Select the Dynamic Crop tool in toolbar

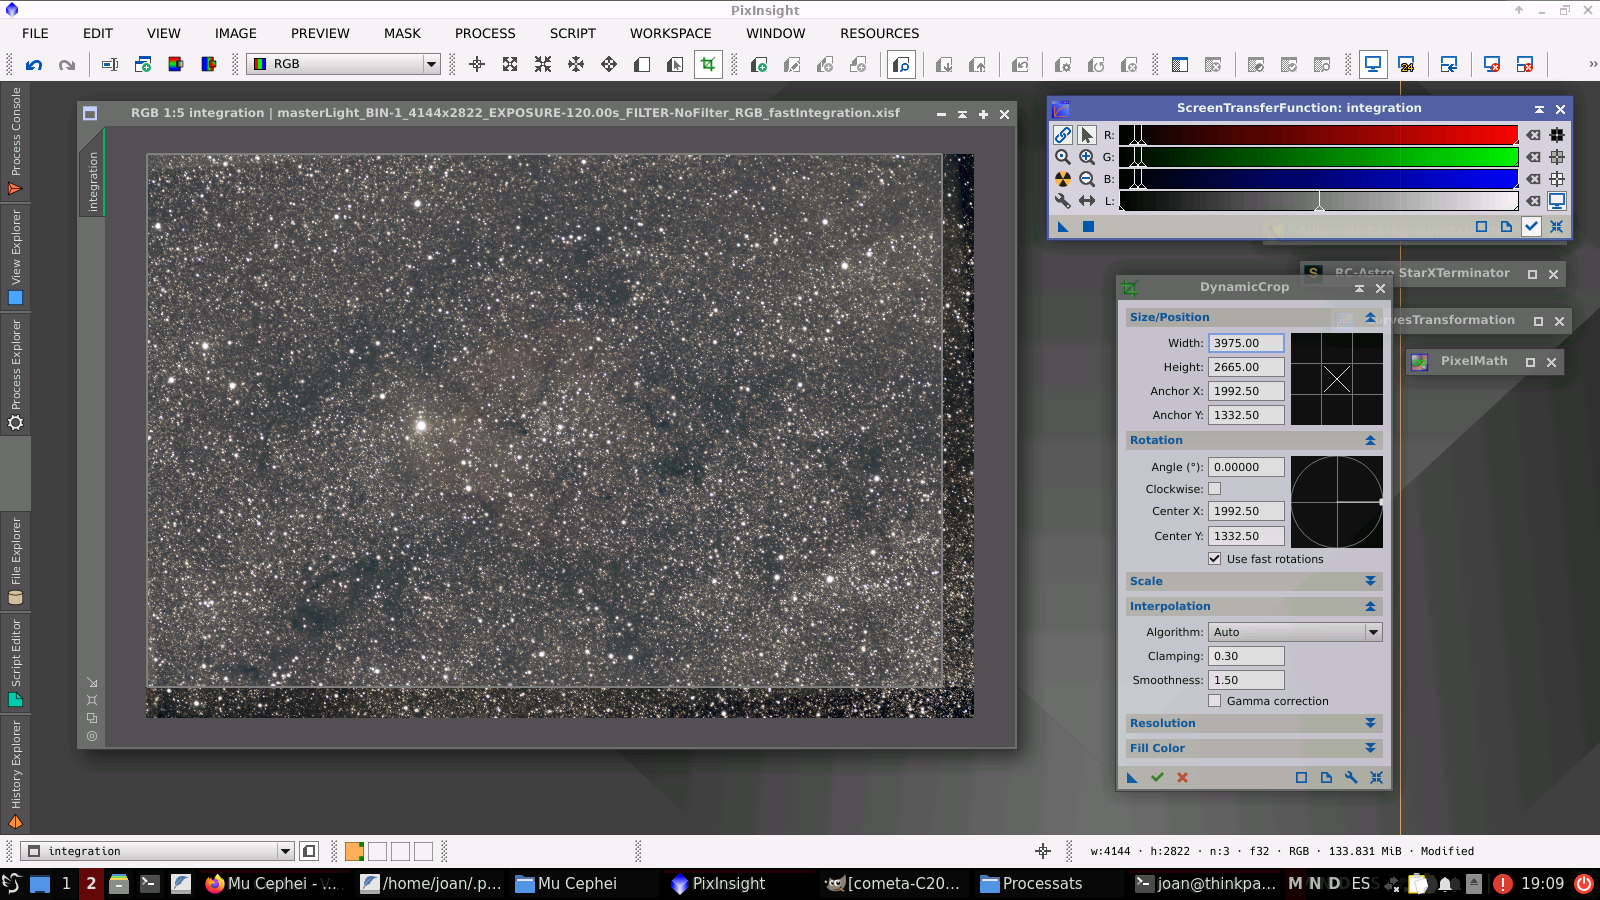[x=708, y=64]
